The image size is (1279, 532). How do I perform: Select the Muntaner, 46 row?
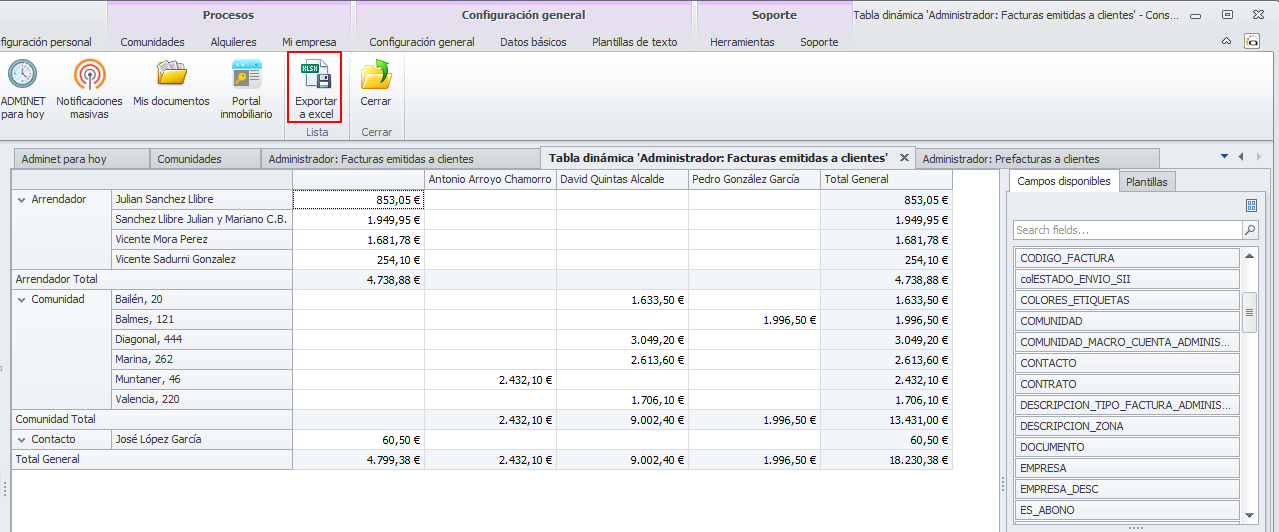coord(202,380)
